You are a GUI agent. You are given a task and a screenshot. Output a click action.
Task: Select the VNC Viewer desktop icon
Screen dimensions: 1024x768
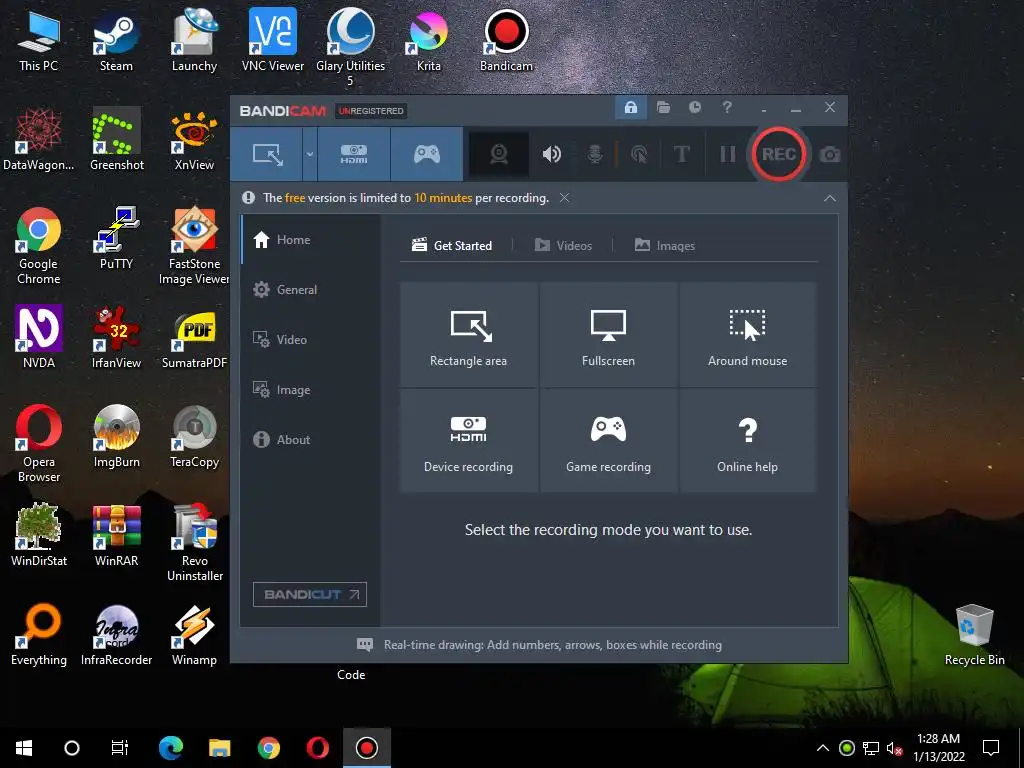pos(272,40)
